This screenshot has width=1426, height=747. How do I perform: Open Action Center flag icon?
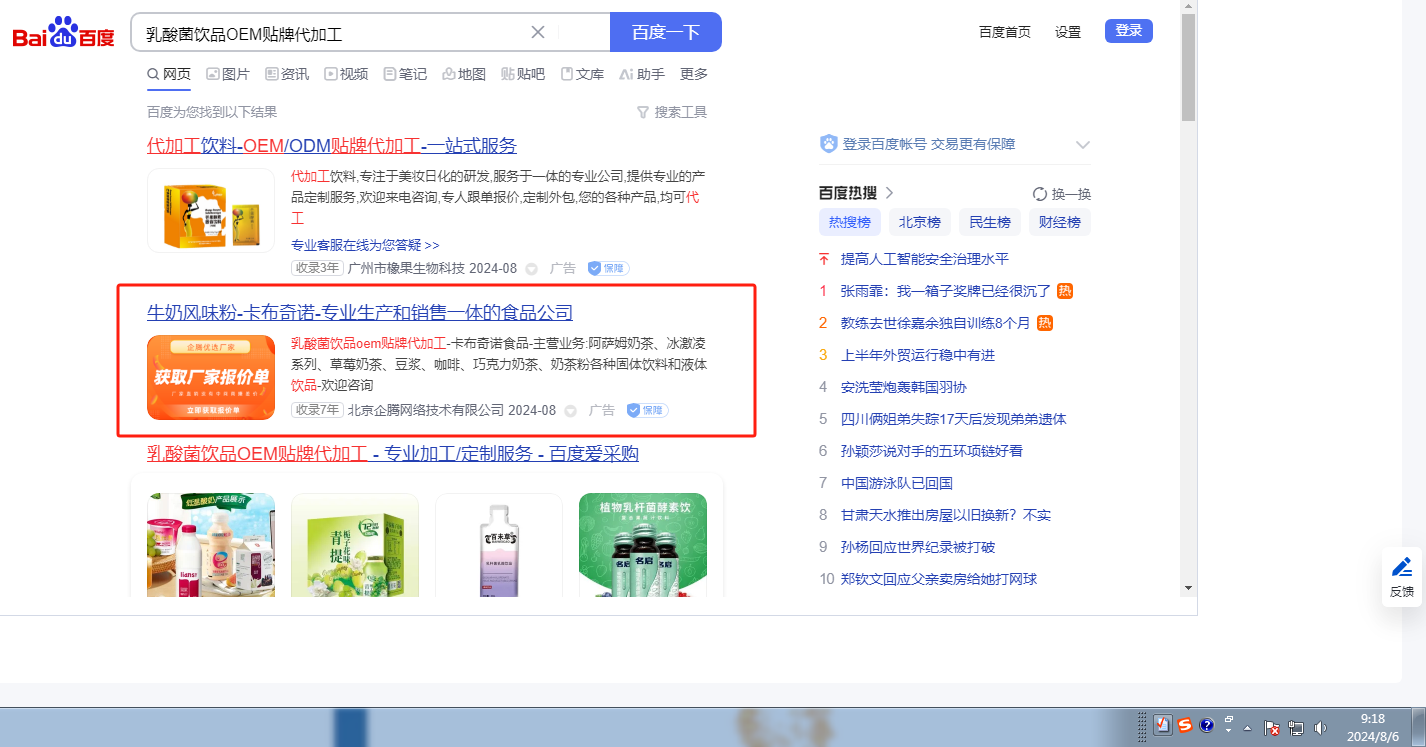(x=1272, y=727)
